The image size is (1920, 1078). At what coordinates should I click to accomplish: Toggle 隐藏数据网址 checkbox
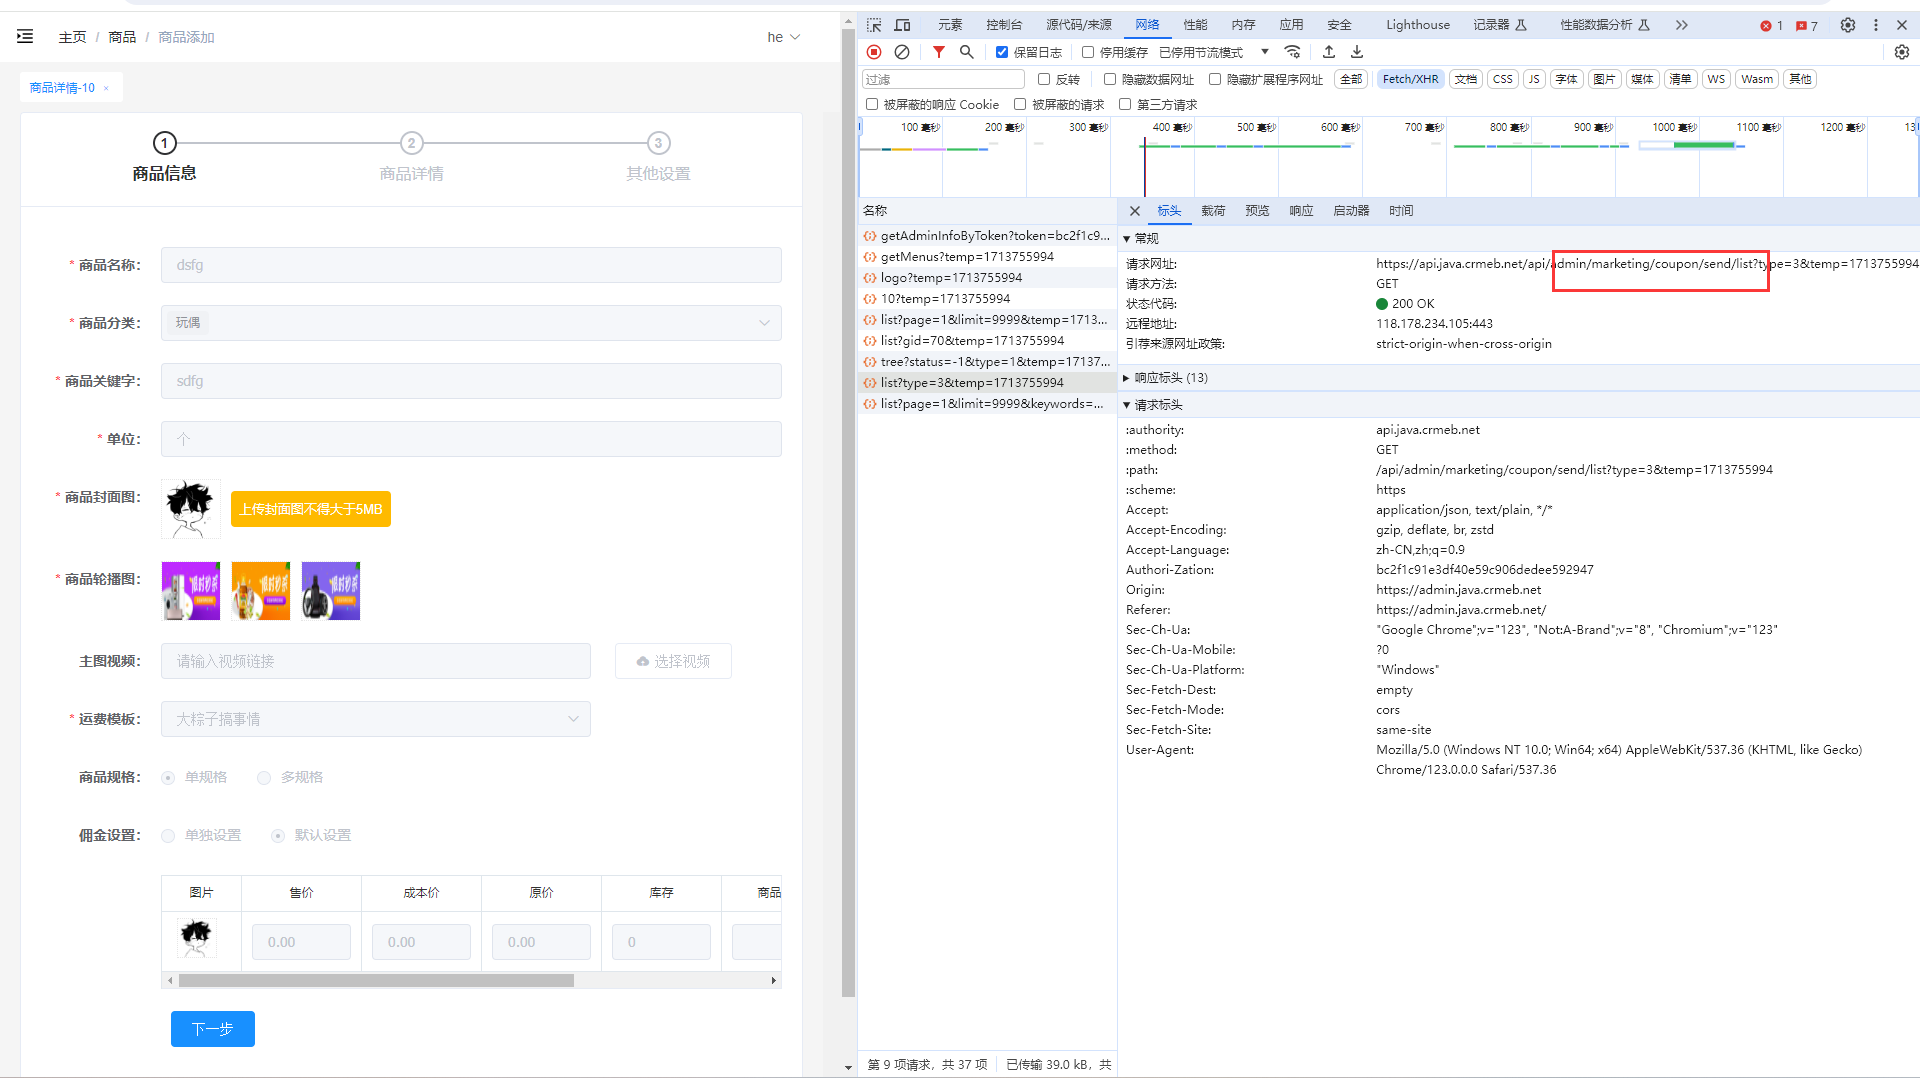click(1110, 79)
